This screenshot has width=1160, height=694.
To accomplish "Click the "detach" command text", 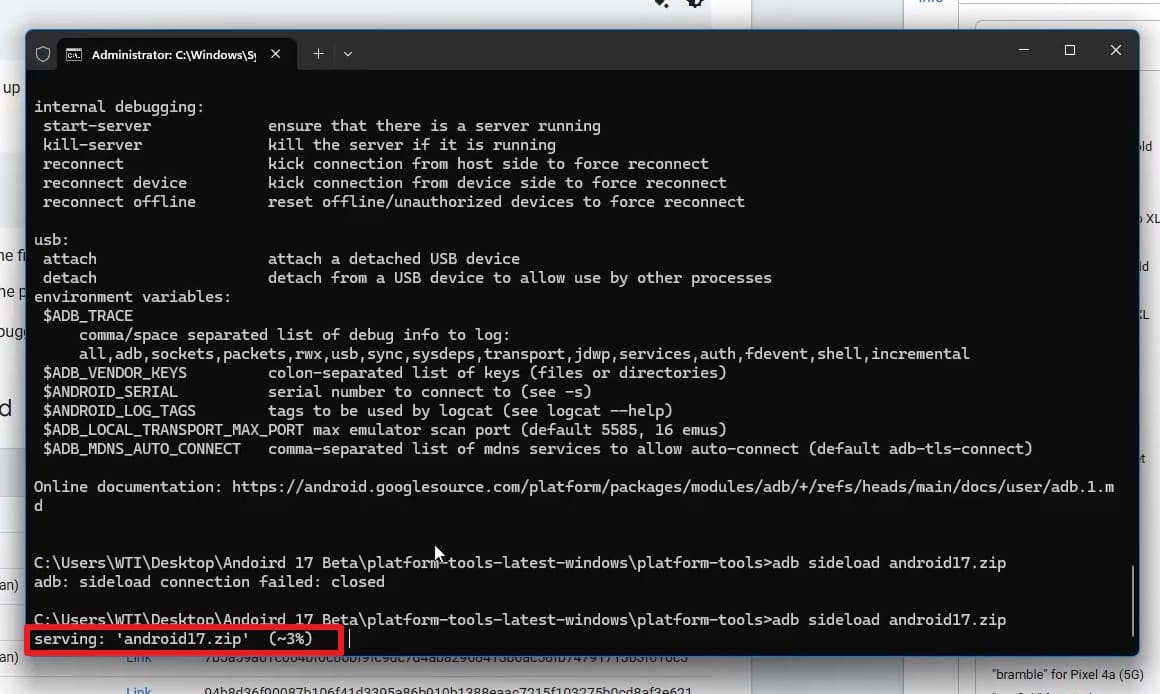I will click(x=70, y=278).
